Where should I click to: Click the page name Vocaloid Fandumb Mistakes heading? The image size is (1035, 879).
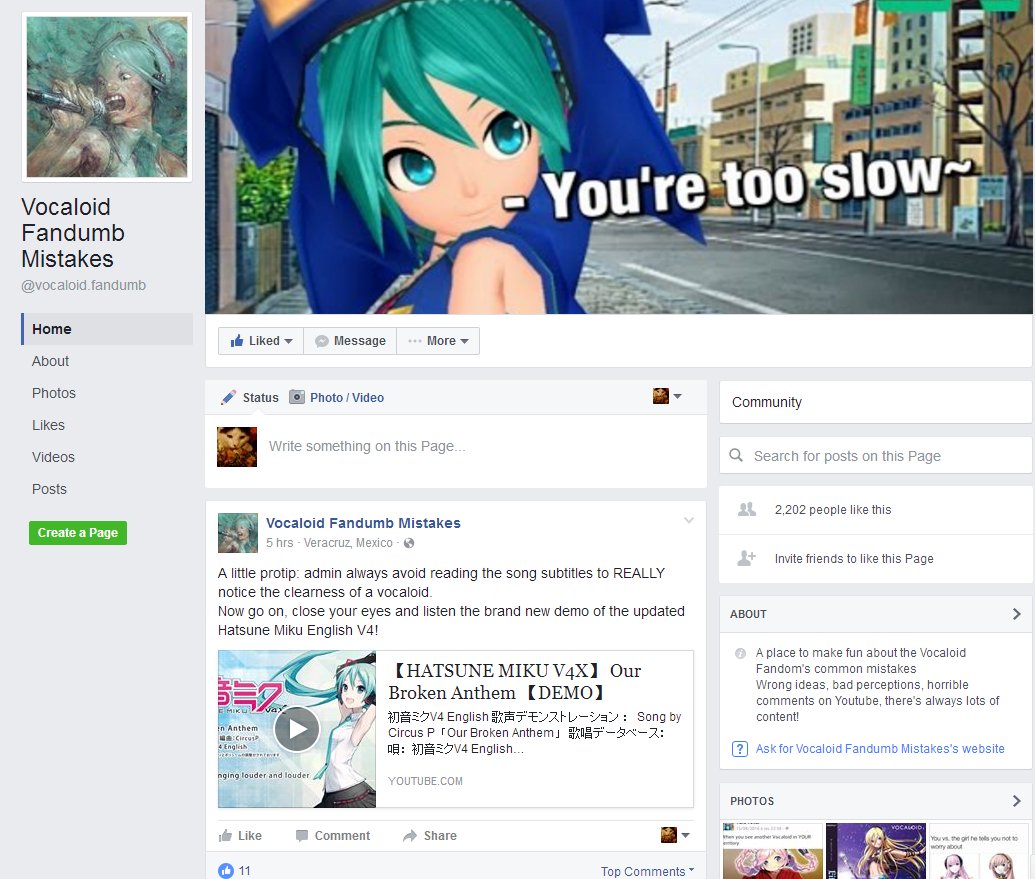73,233
